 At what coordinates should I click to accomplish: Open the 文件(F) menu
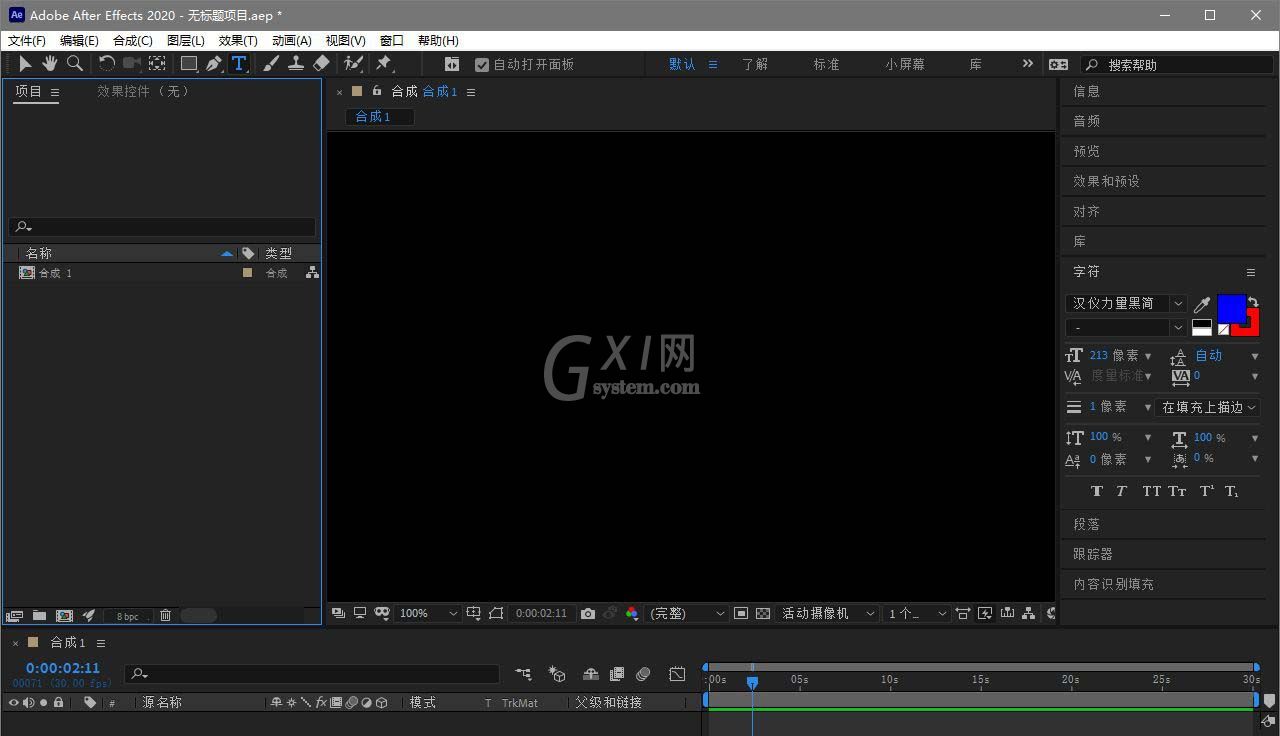(27, 41)
